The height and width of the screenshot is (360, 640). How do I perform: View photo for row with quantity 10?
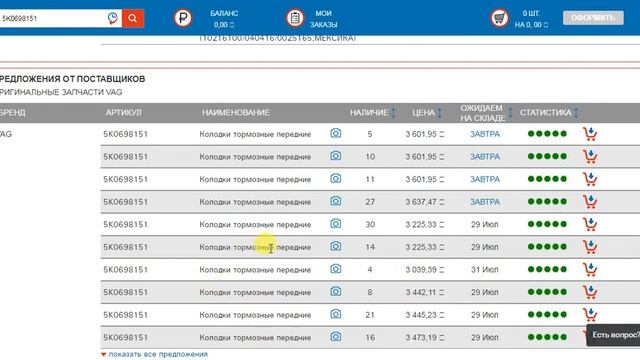point(336,156)
